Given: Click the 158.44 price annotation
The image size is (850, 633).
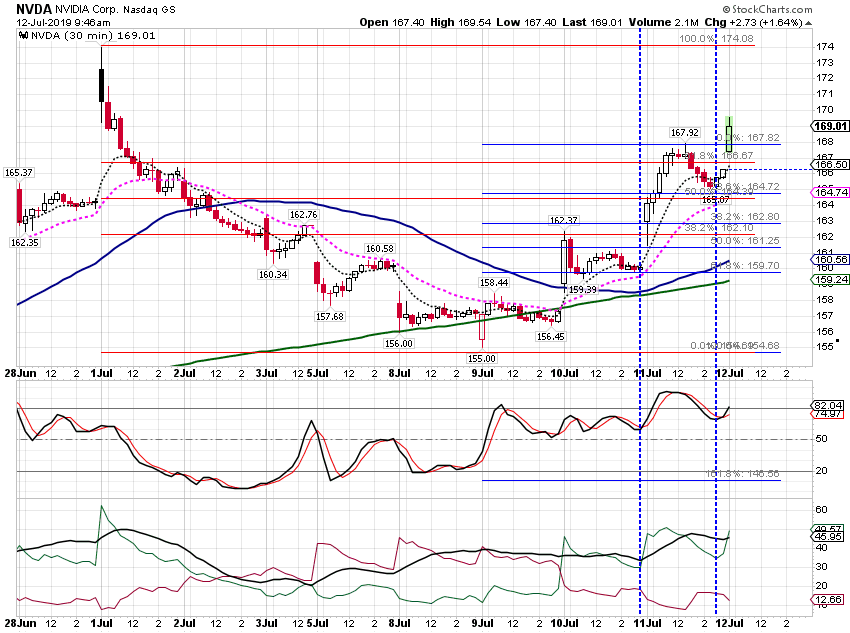Looking at the screenshot, I should point(494,283).
